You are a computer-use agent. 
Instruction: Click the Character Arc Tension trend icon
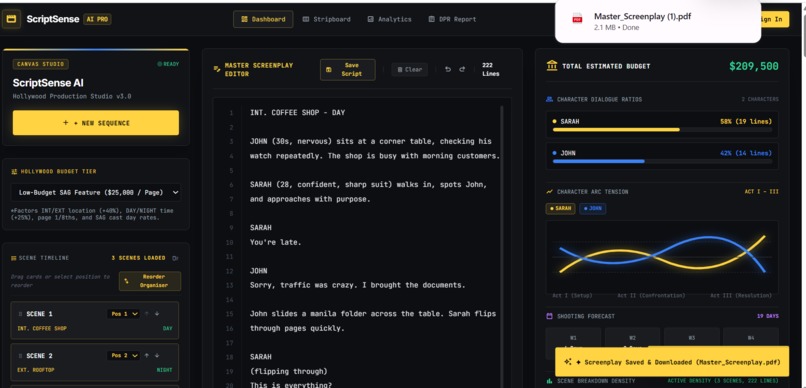pos(549,192)
